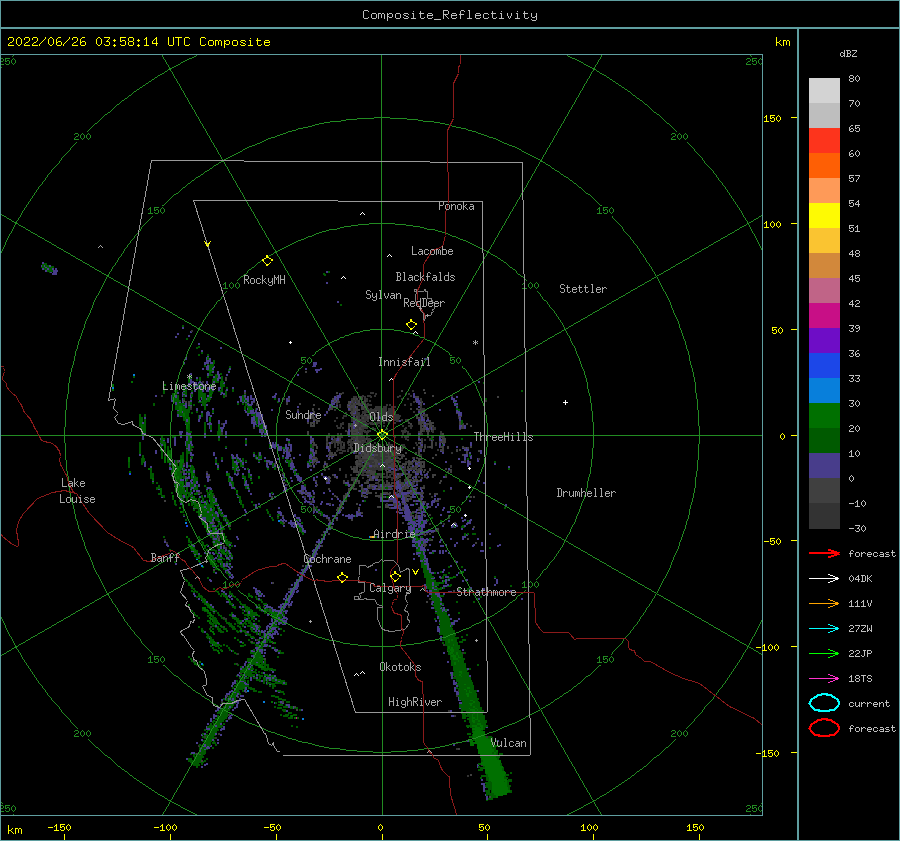Click the Ponoka label
The height and width of the screenshot is (841, 900).
click(456, 206)
